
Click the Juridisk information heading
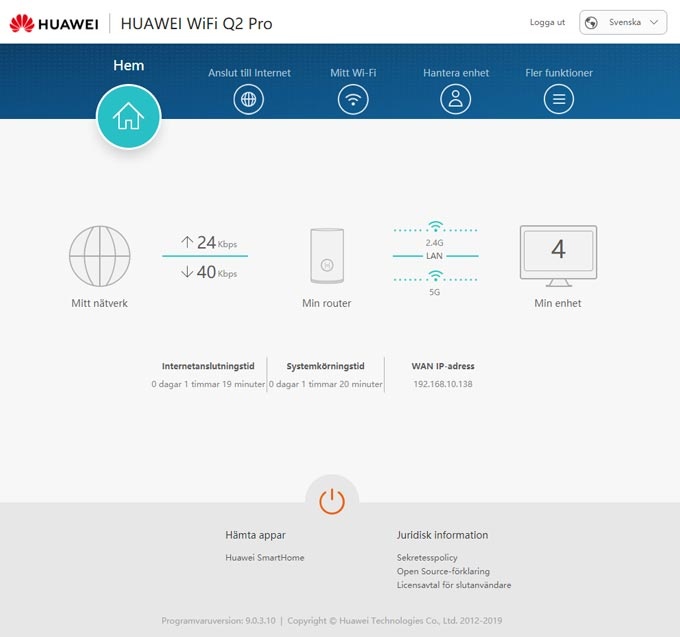tap(442, 535)
